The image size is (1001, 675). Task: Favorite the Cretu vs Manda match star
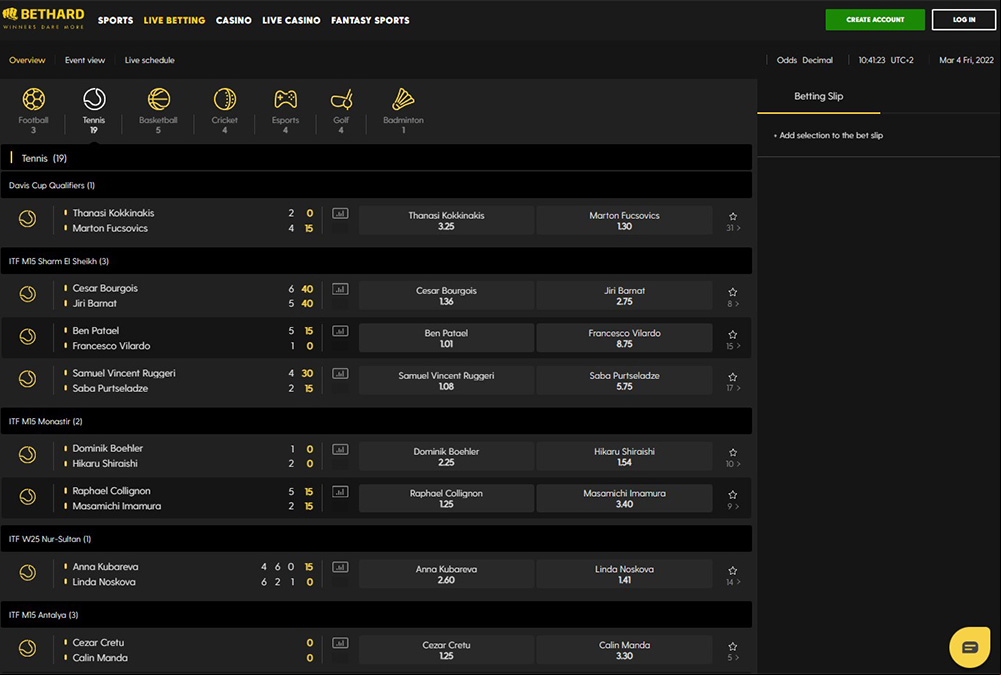click(x=733, y=646)
